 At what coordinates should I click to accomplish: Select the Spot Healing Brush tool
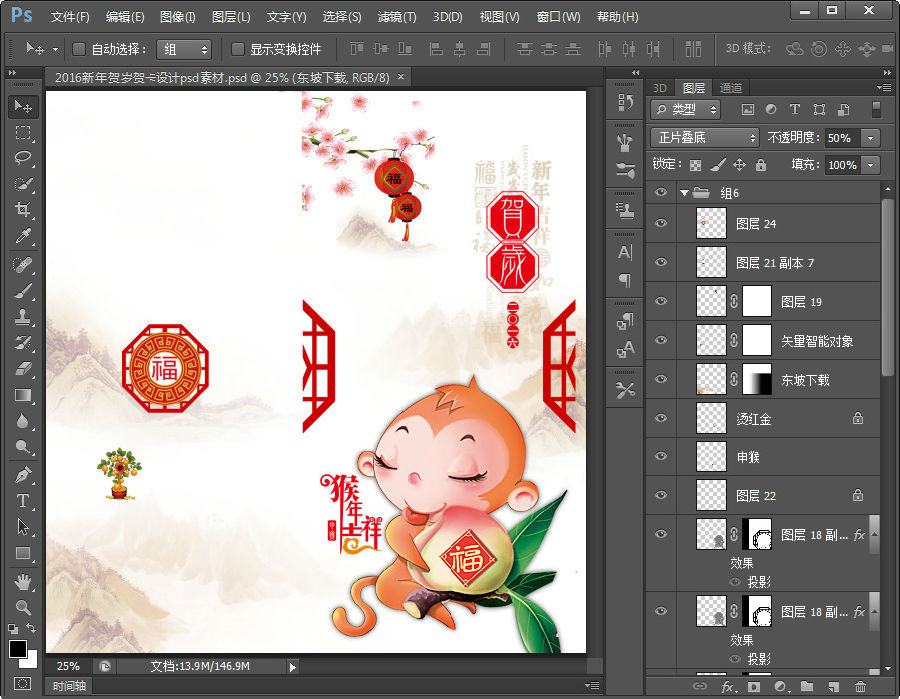tap(23, 265)
